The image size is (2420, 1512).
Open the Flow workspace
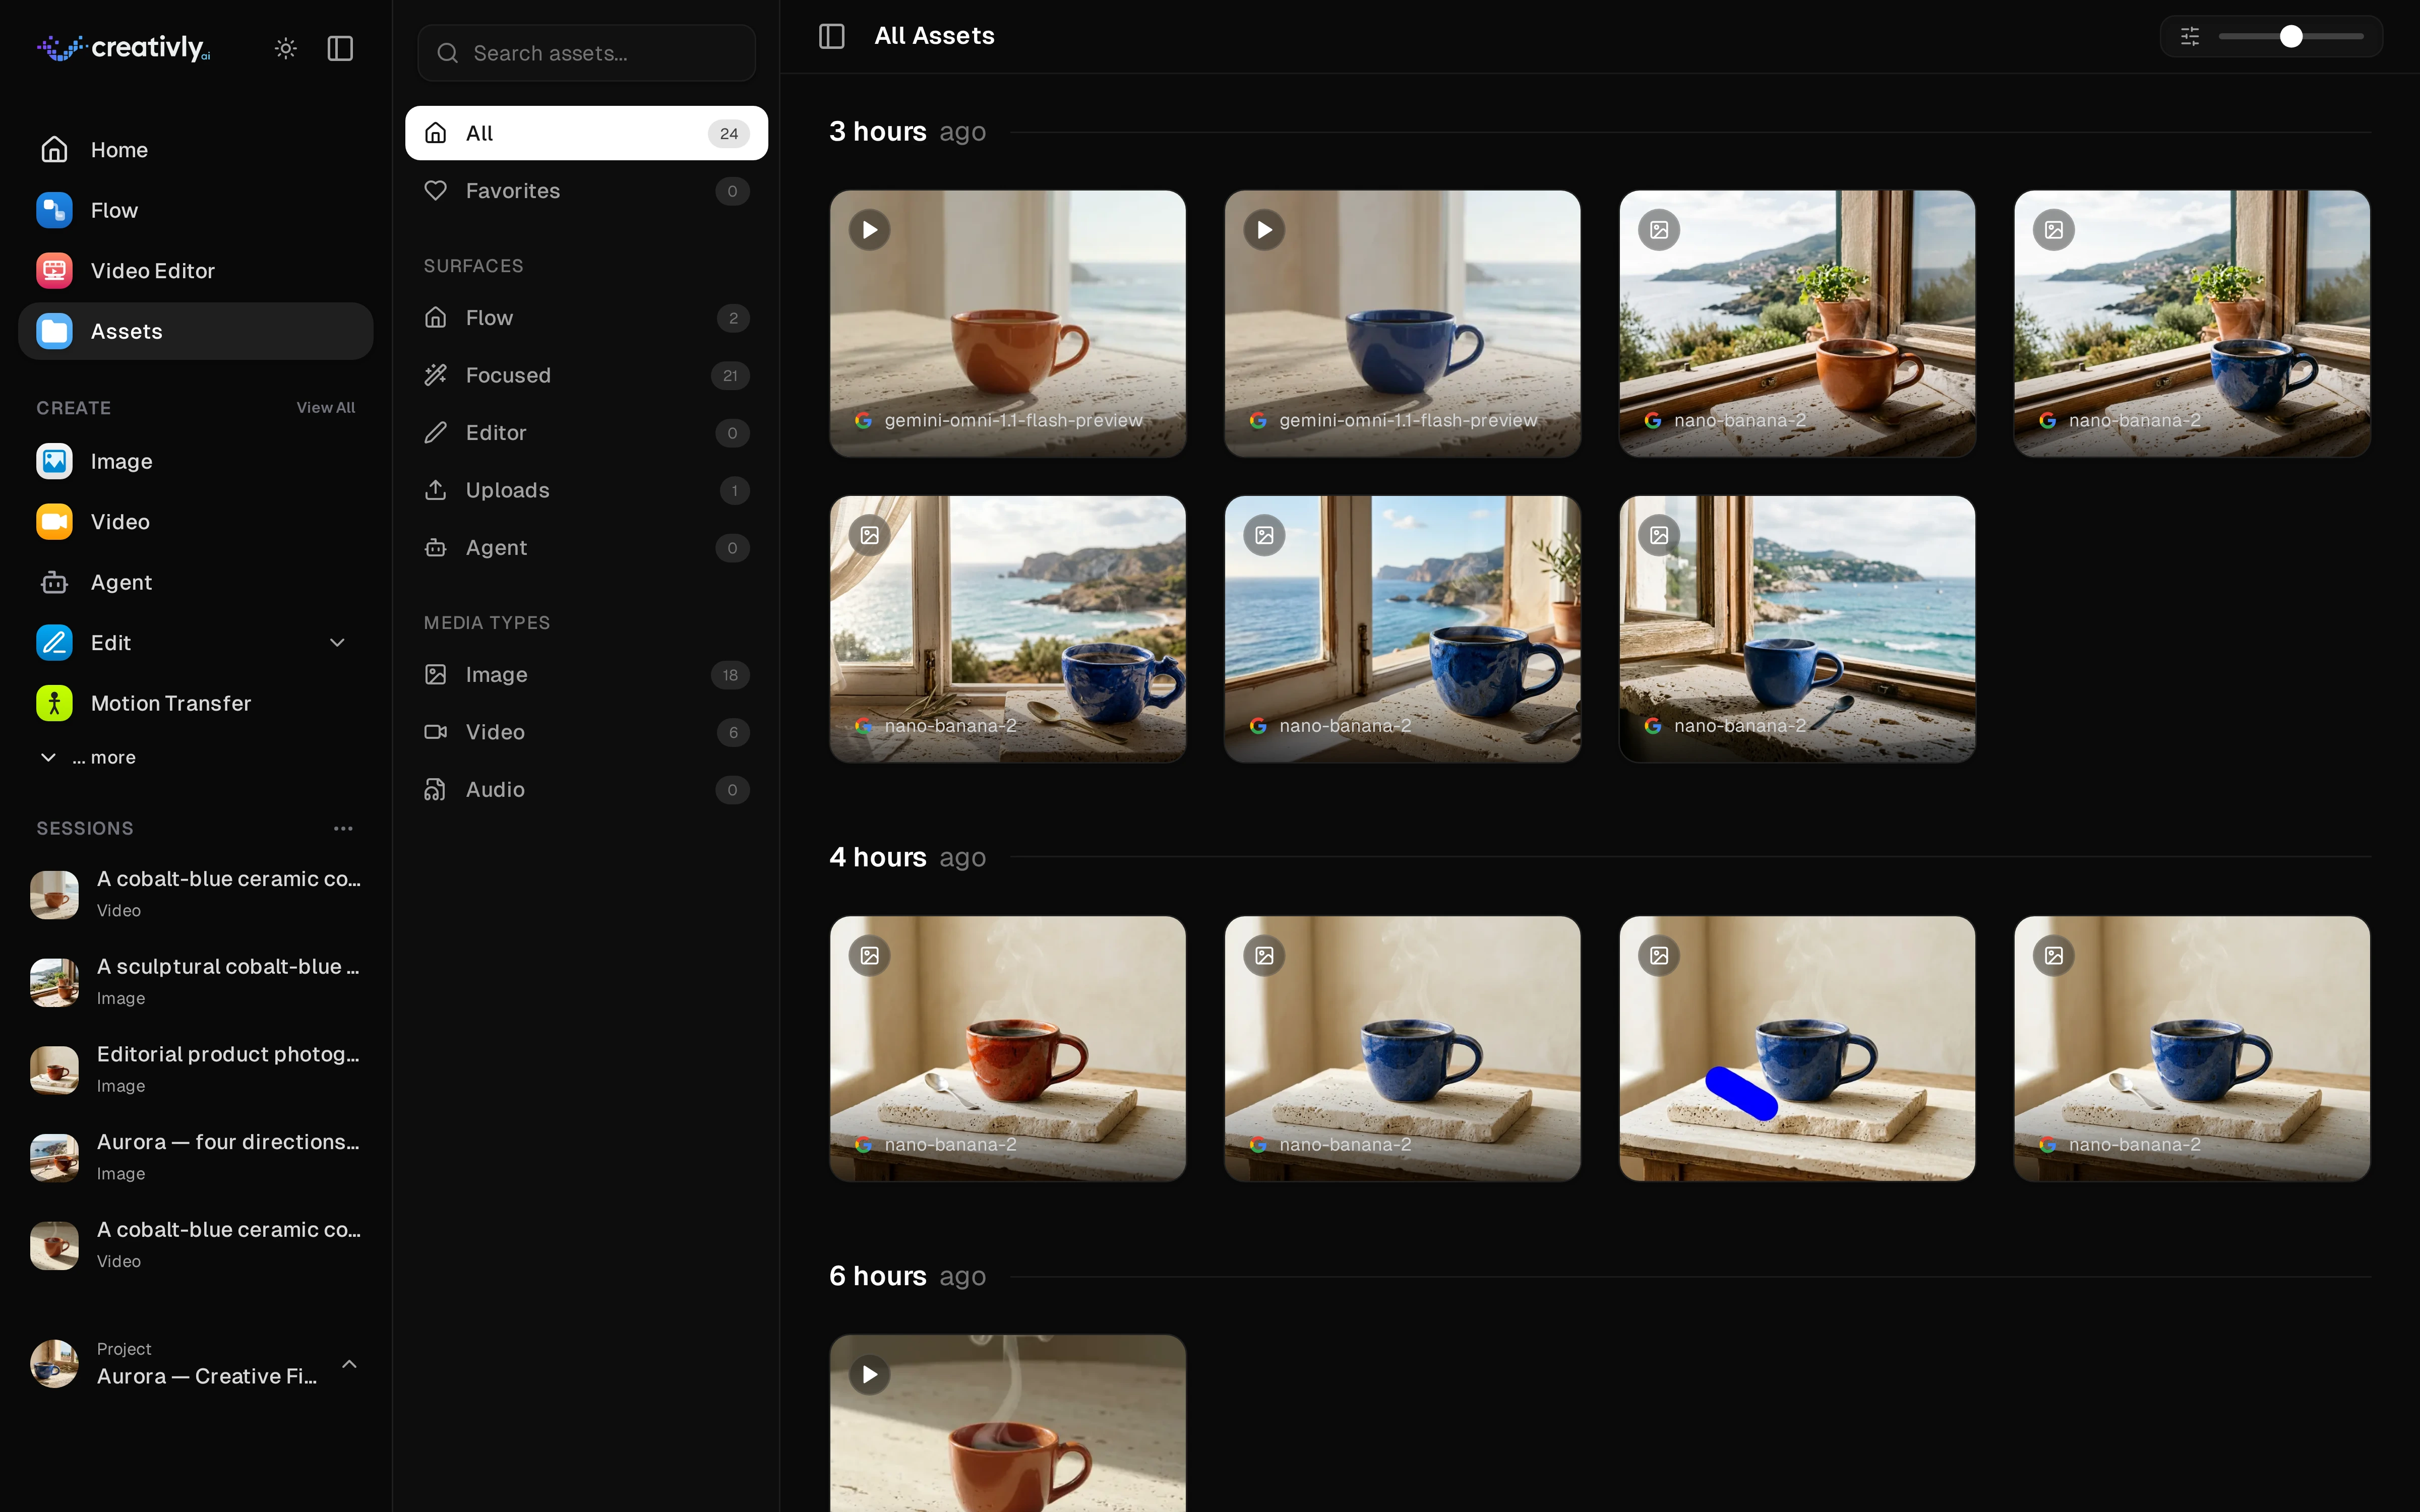(196, 210)
